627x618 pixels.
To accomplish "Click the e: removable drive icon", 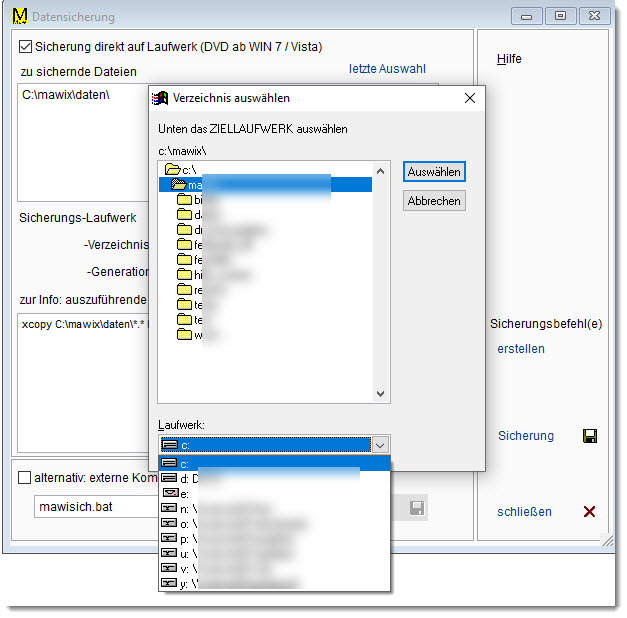I will 170,493.
